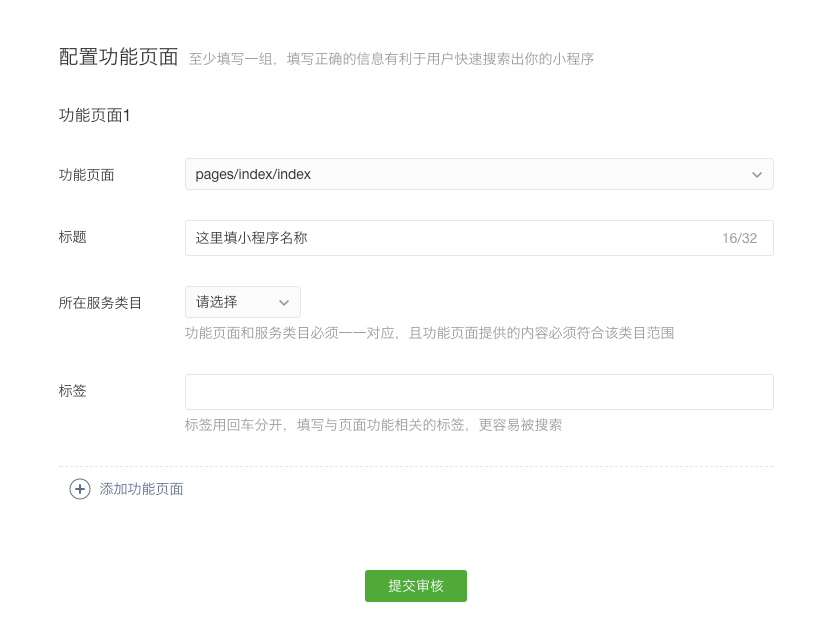Click the hint about 功能页面和服务类目必须一一对应
Viewport: 823px width, 621px height.
[x=429, y=333]
